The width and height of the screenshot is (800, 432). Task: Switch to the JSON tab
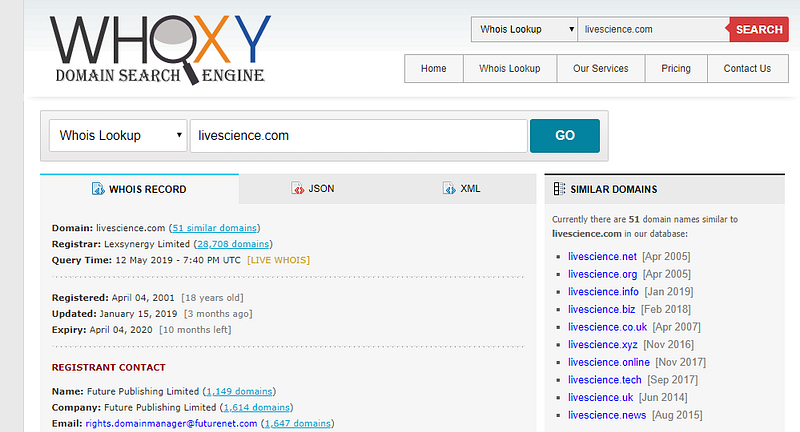point(313,188)
